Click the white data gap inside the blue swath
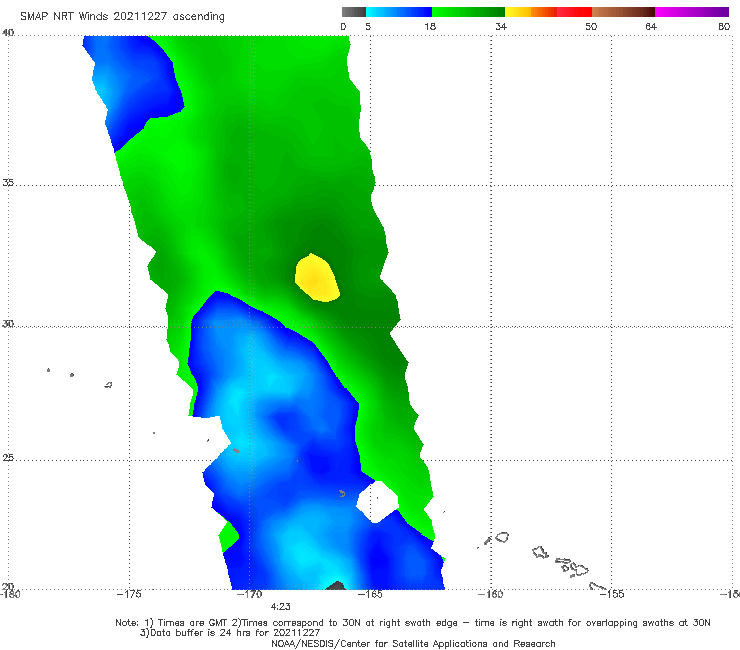Viewport: 740px width, 650px height. [x=377, y=502]
